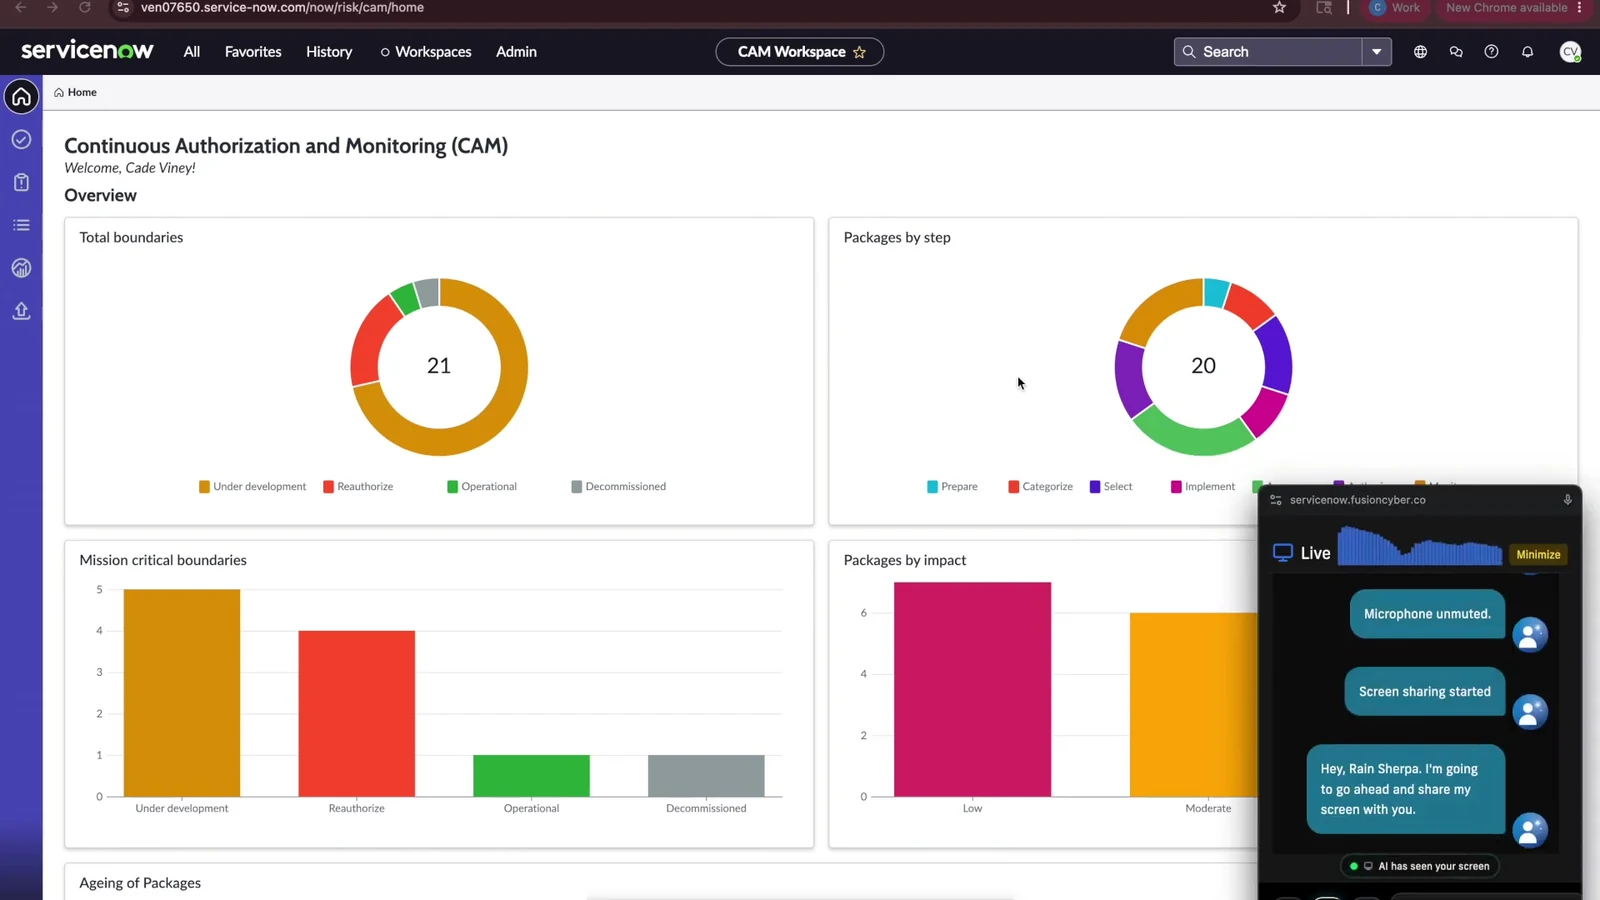Open the help question mark icon
This screenshot has width=1600, height=900.
click(x=1491, y=52)
